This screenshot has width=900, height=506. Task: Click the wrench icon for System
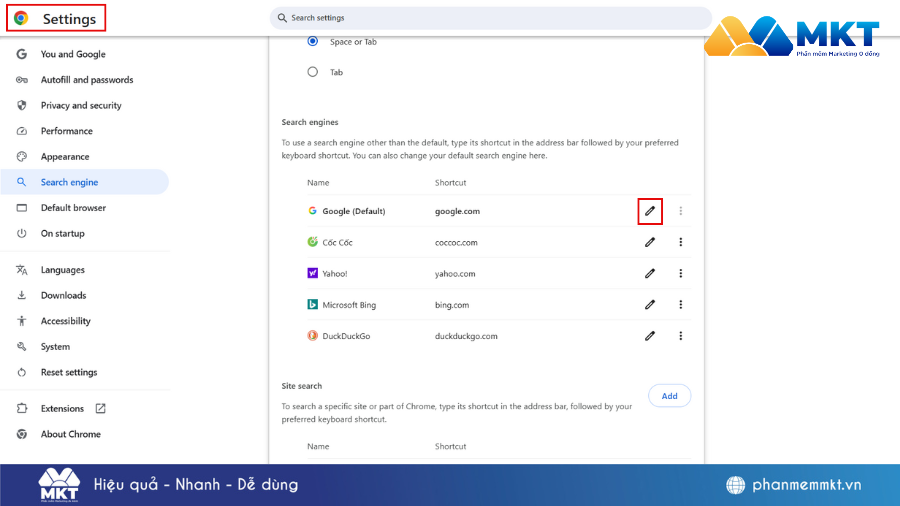pos(22,347)
